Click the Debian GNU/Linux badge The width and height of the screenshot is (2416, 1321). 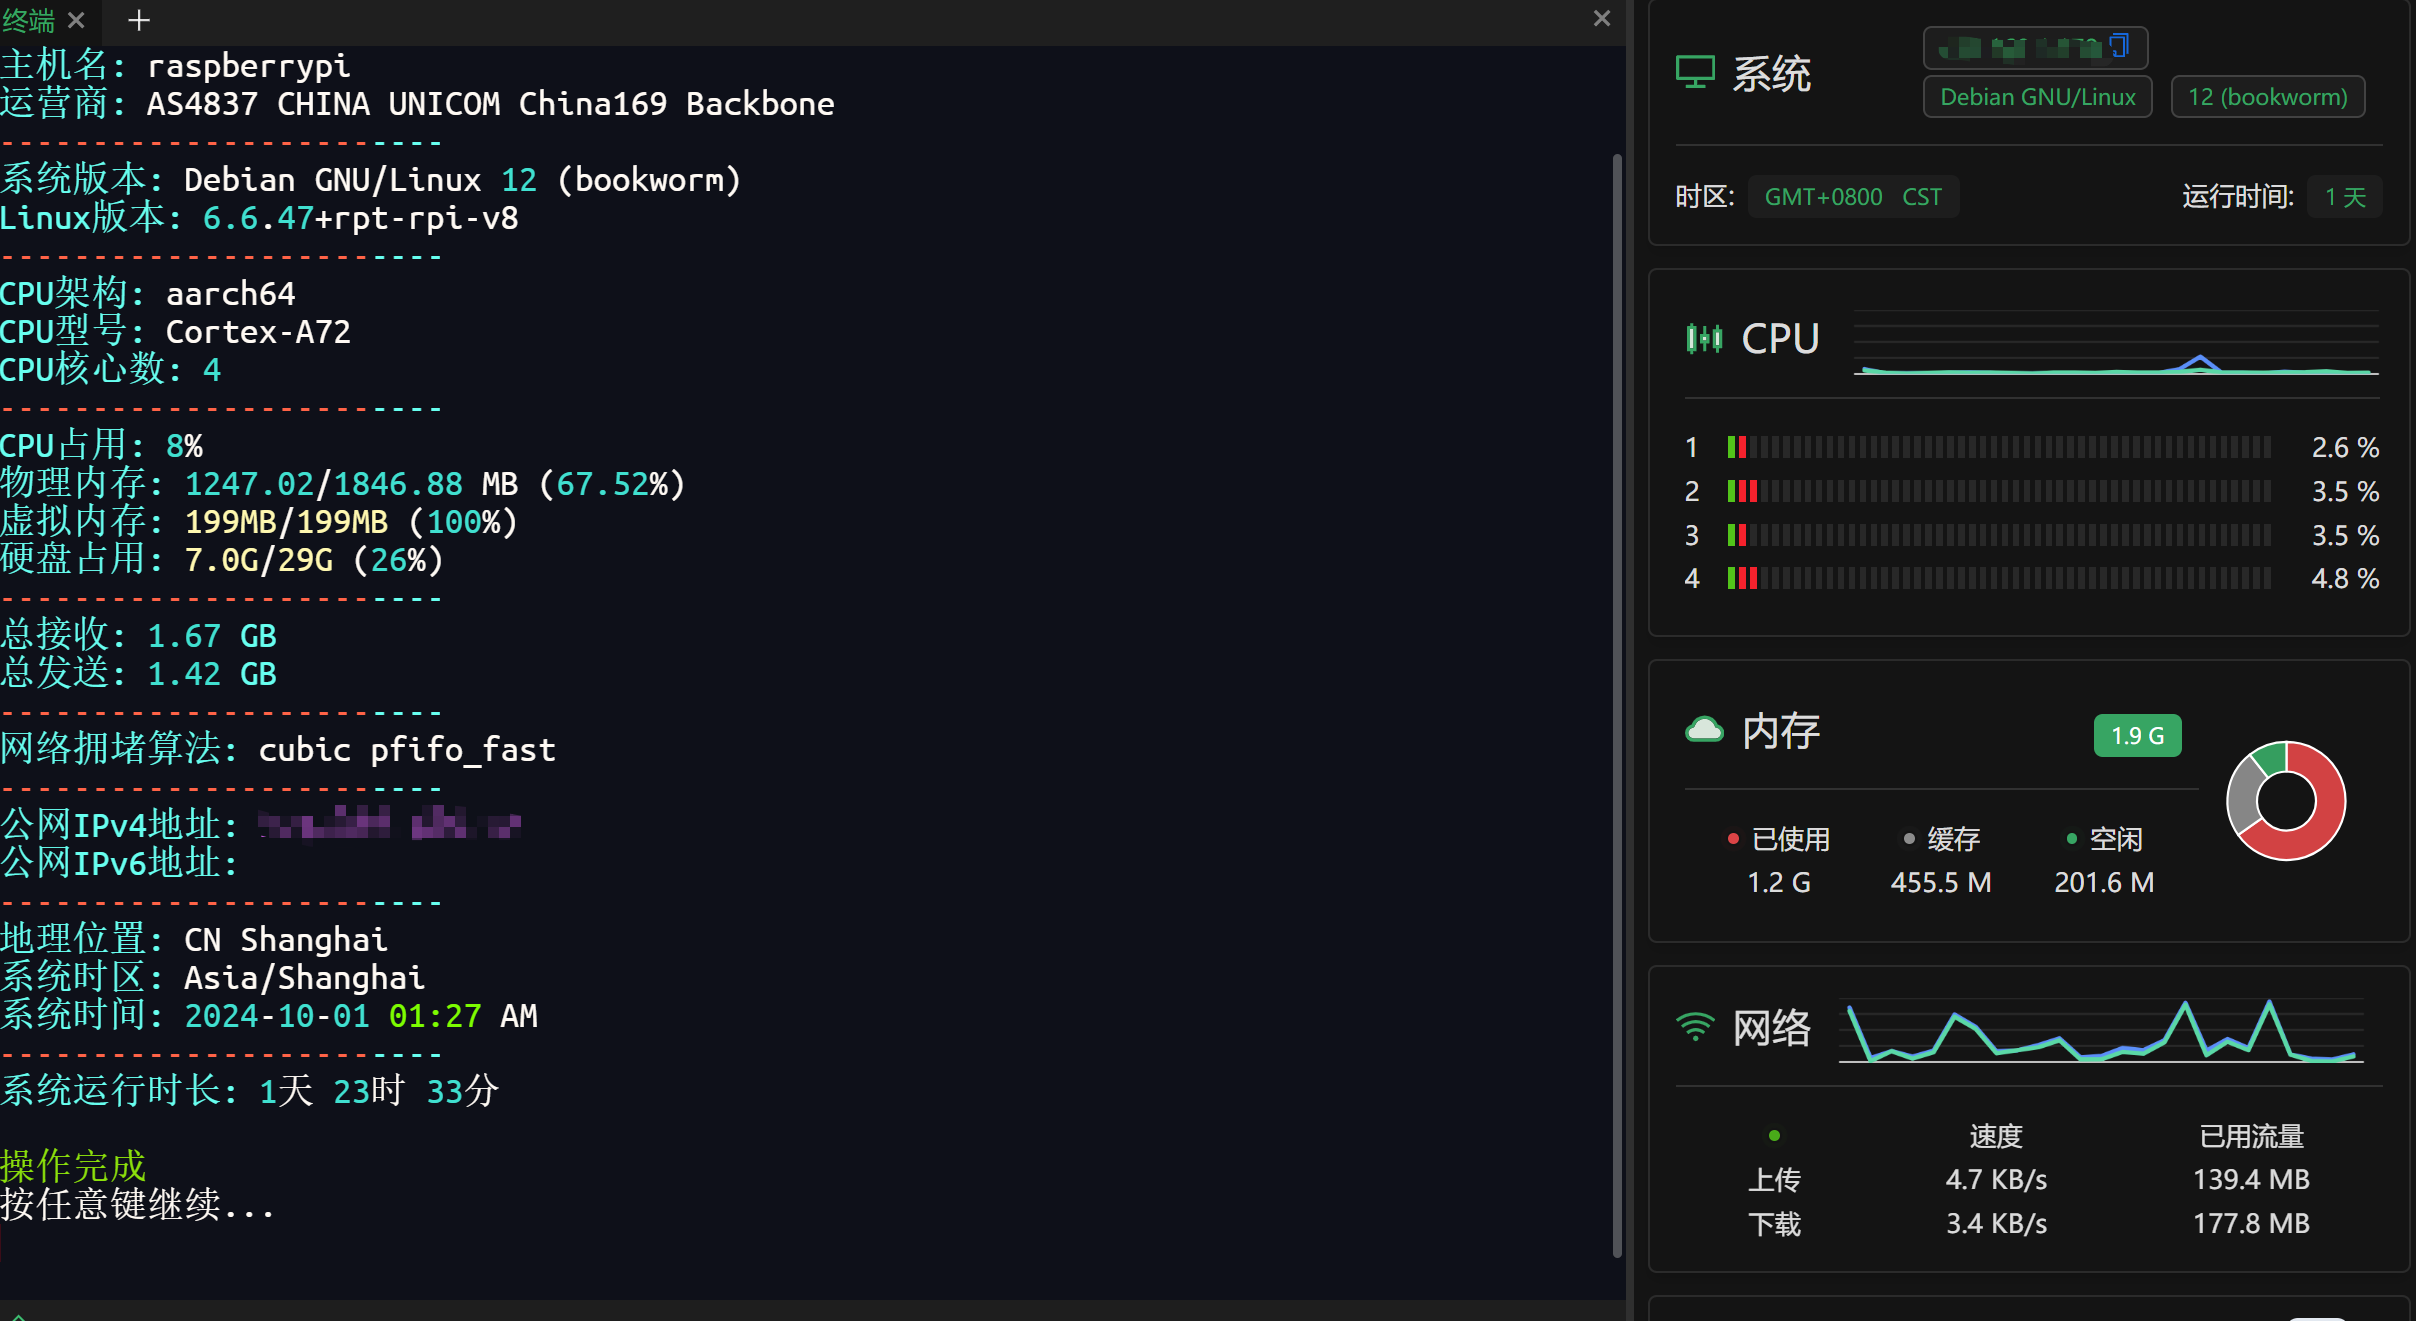(x=2037, y=97)
